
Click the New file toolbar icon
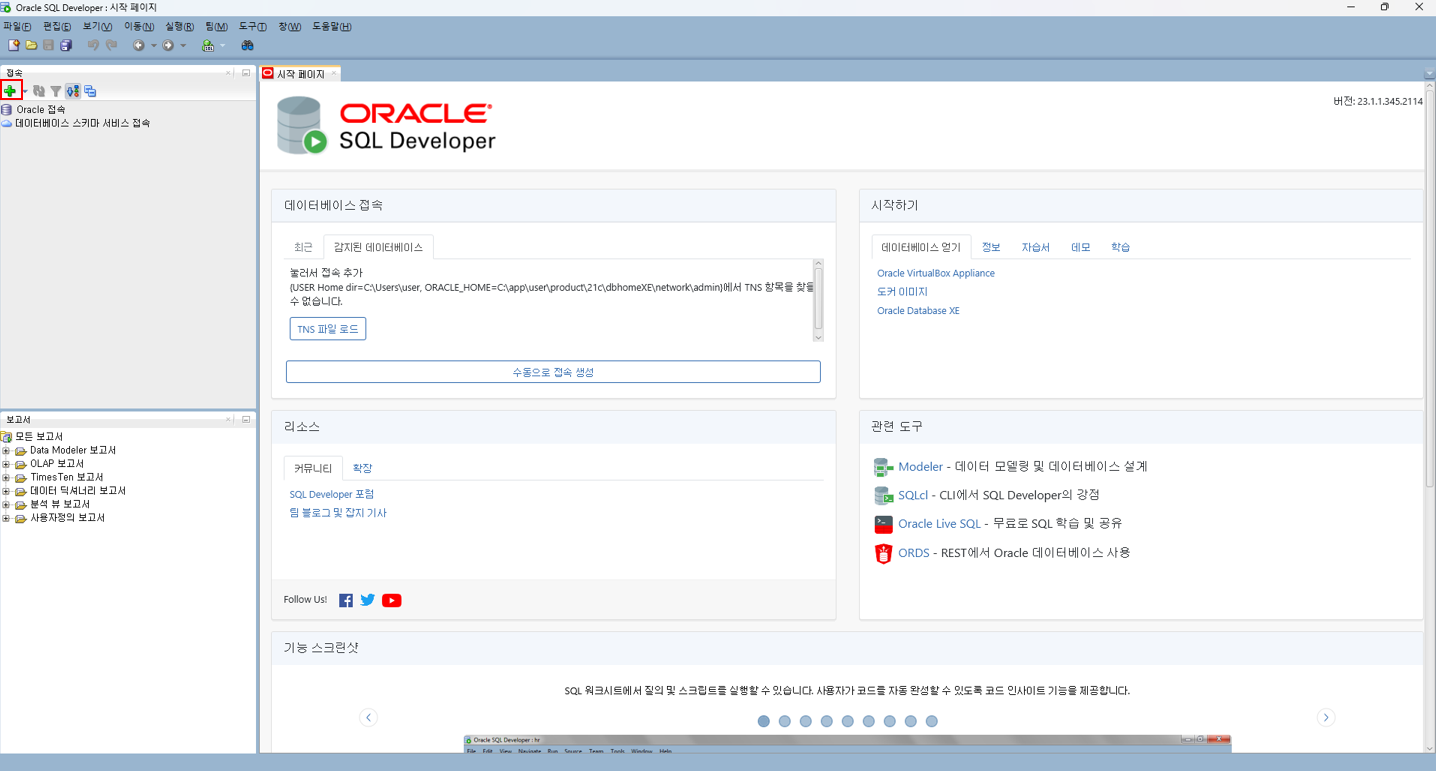(x=14, y=45)
